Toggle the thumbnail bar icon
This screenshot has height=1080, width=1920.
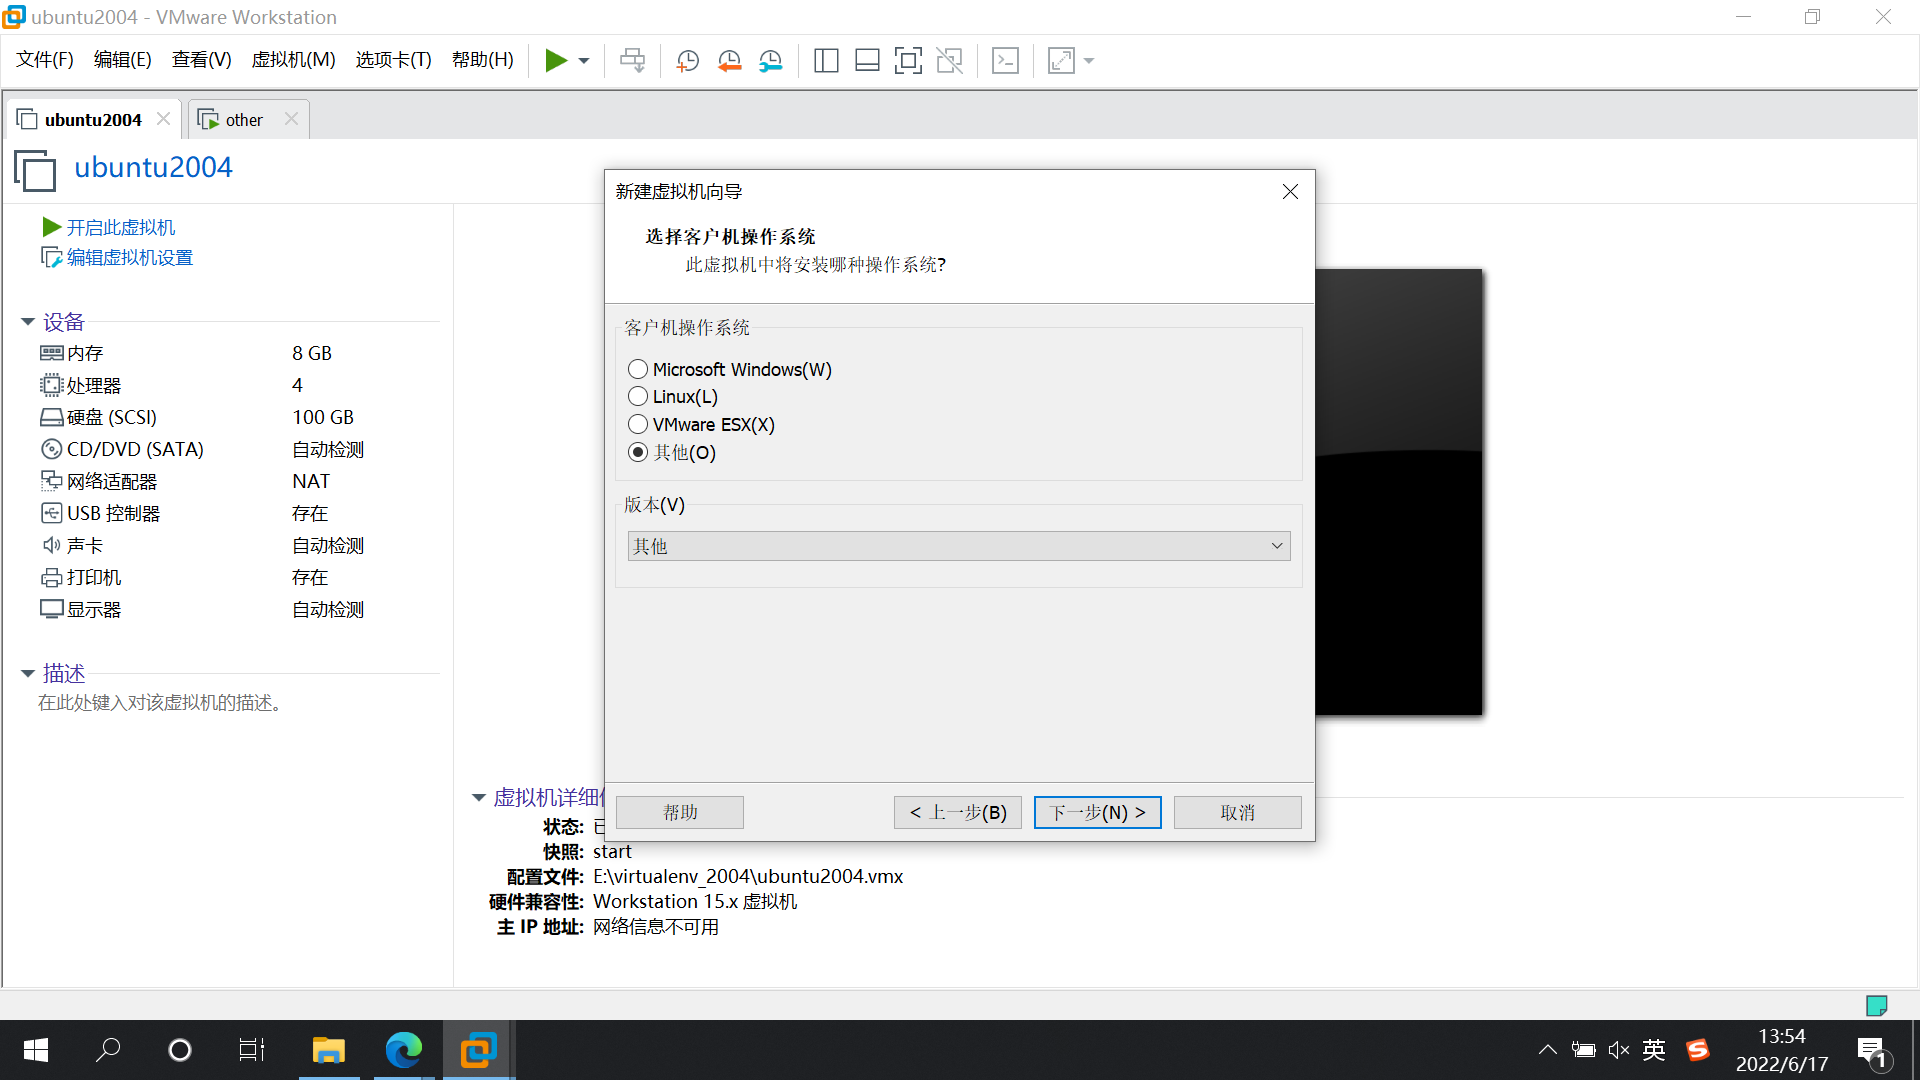pyautogui.click(x=867, y=60)
